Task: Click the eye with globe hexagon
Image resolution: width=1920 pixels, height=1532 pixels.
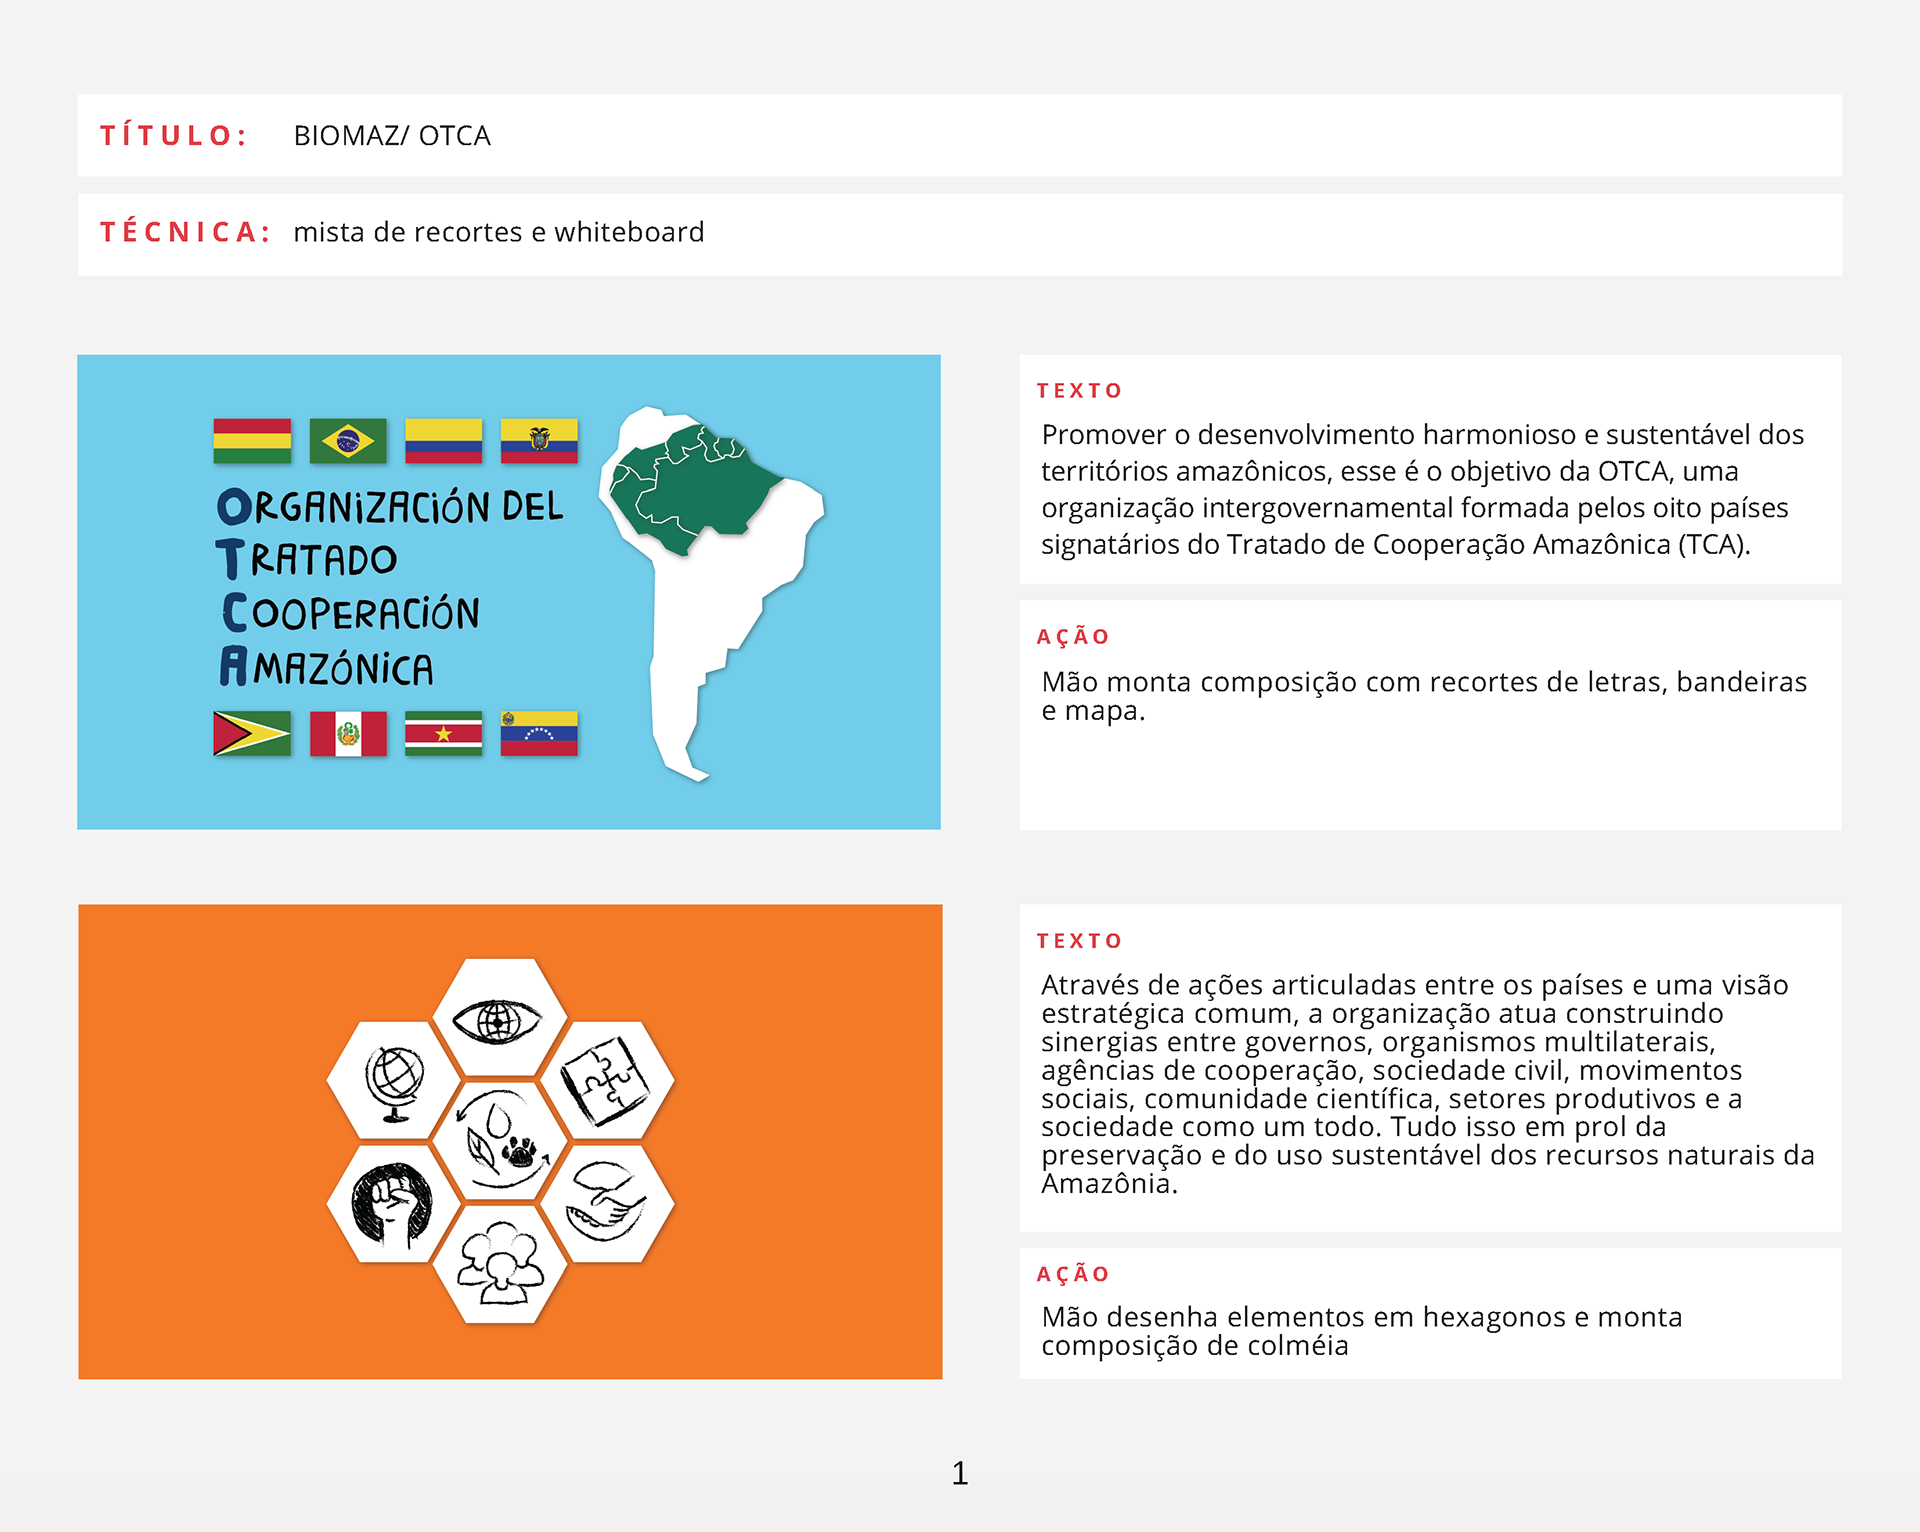Action: click(x=500, y=1018)
